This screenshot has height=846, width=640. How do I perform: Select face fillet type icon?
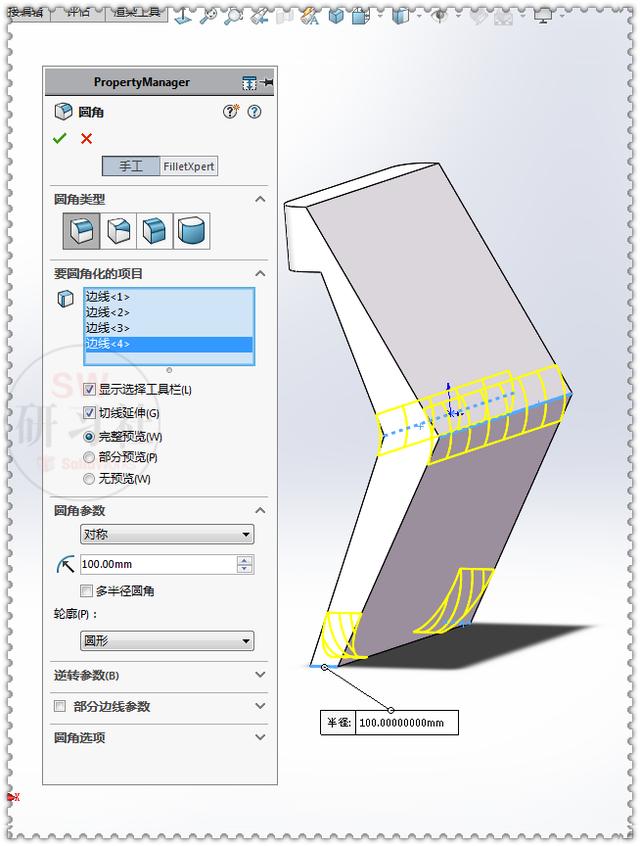click(154, 231)
